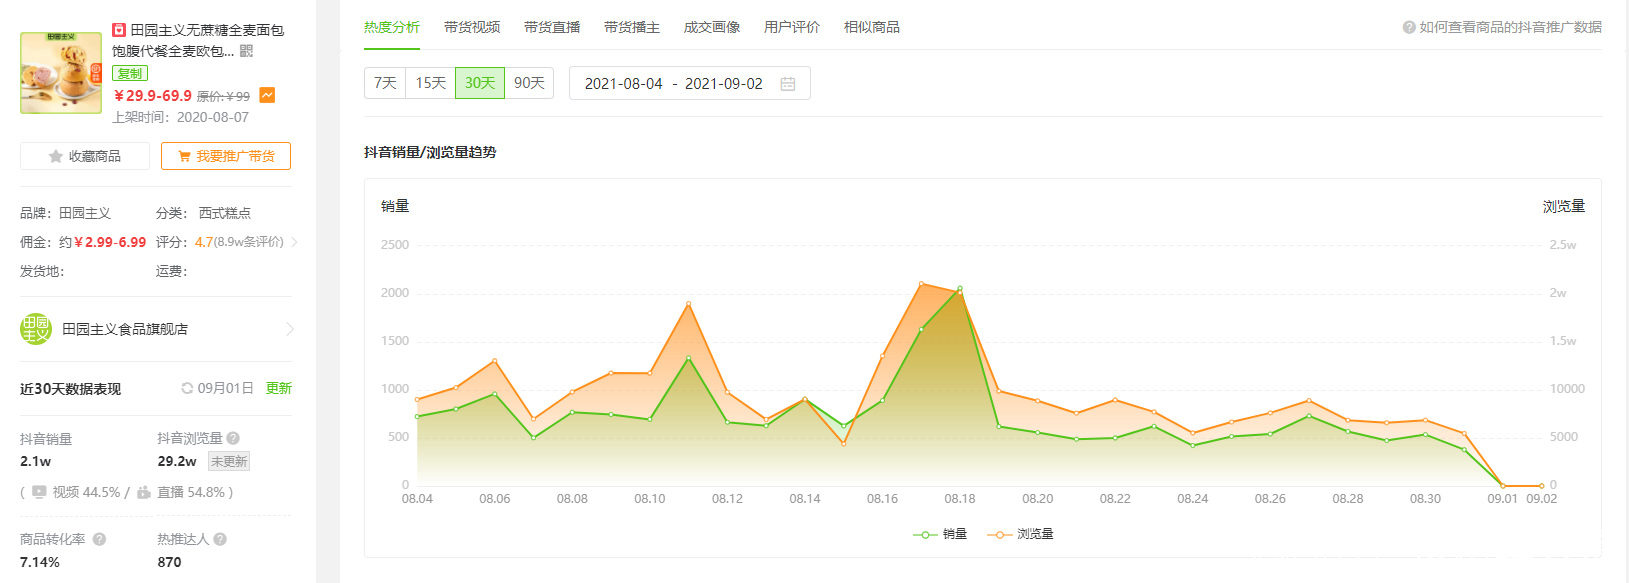This screenshot has height=583, width=1629.
Task: Expand the rating details chevron
Action: [294, 242]
